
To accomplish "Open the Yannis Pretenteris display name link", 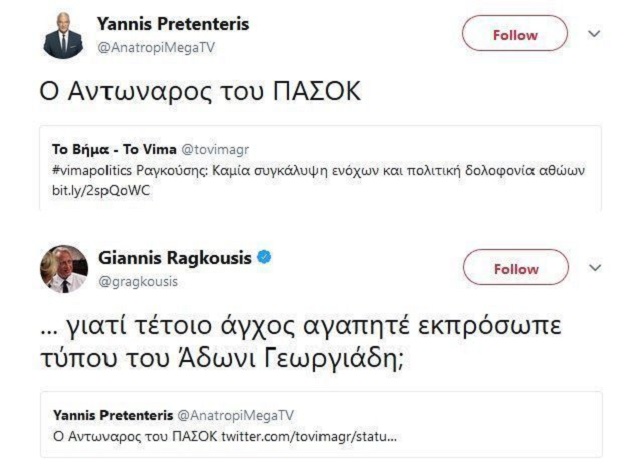I will click(x=173, y=23).
